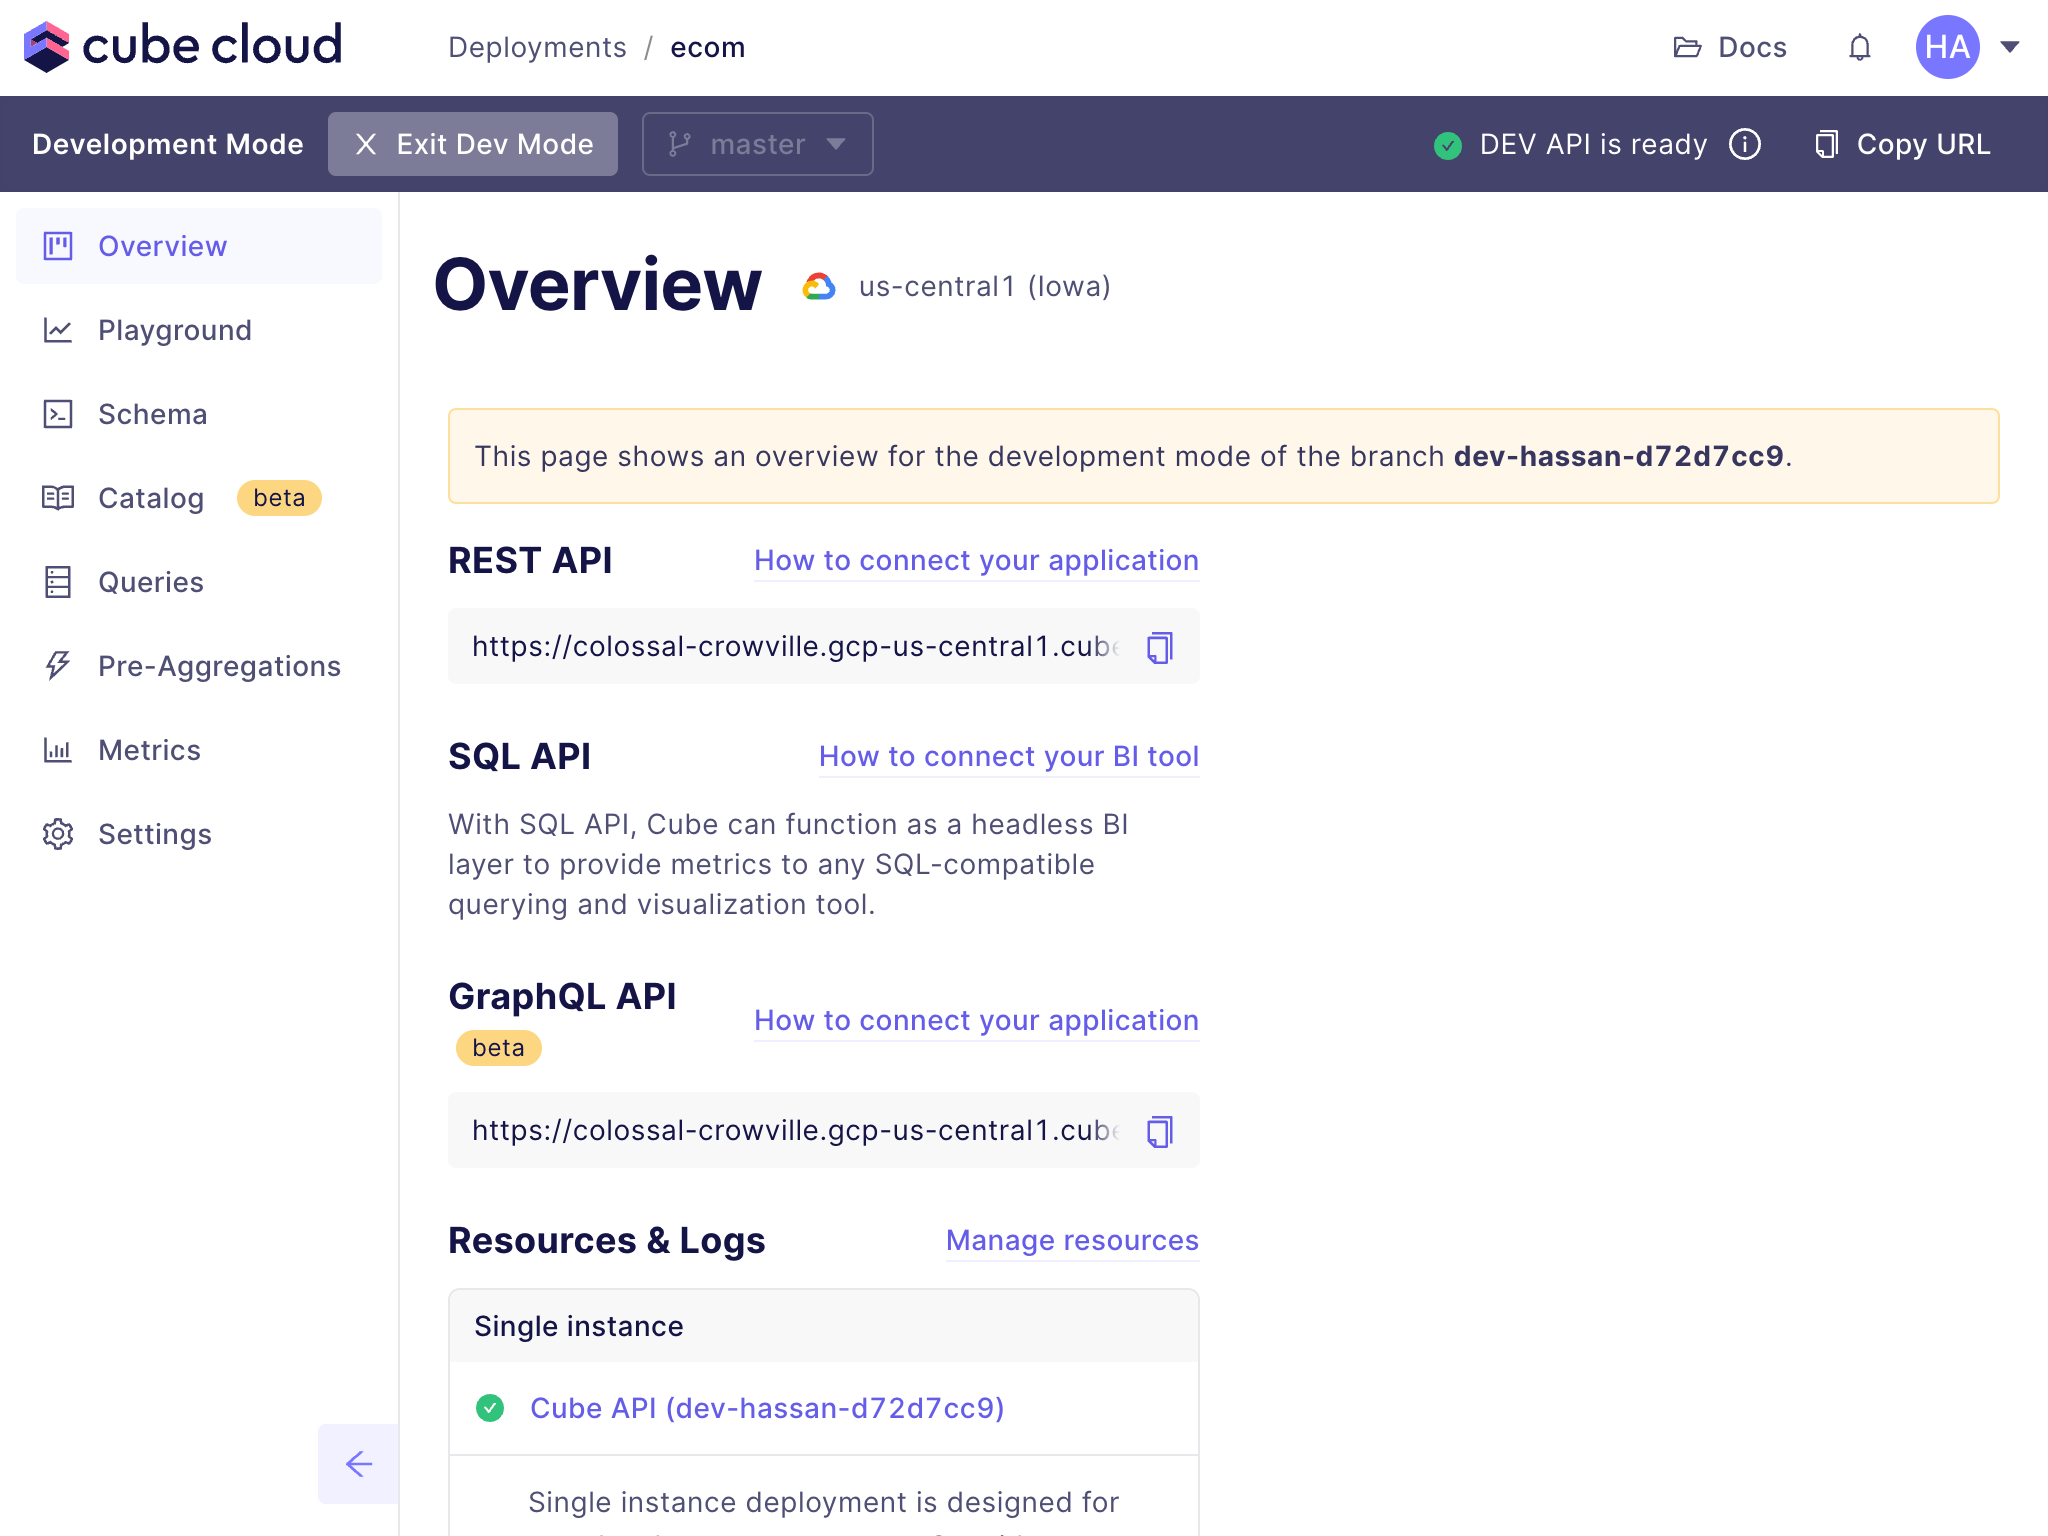Click the DEV API info icon
Image resolution: width=2048 pixels, height=1536 pixels.
point(1745,144)
